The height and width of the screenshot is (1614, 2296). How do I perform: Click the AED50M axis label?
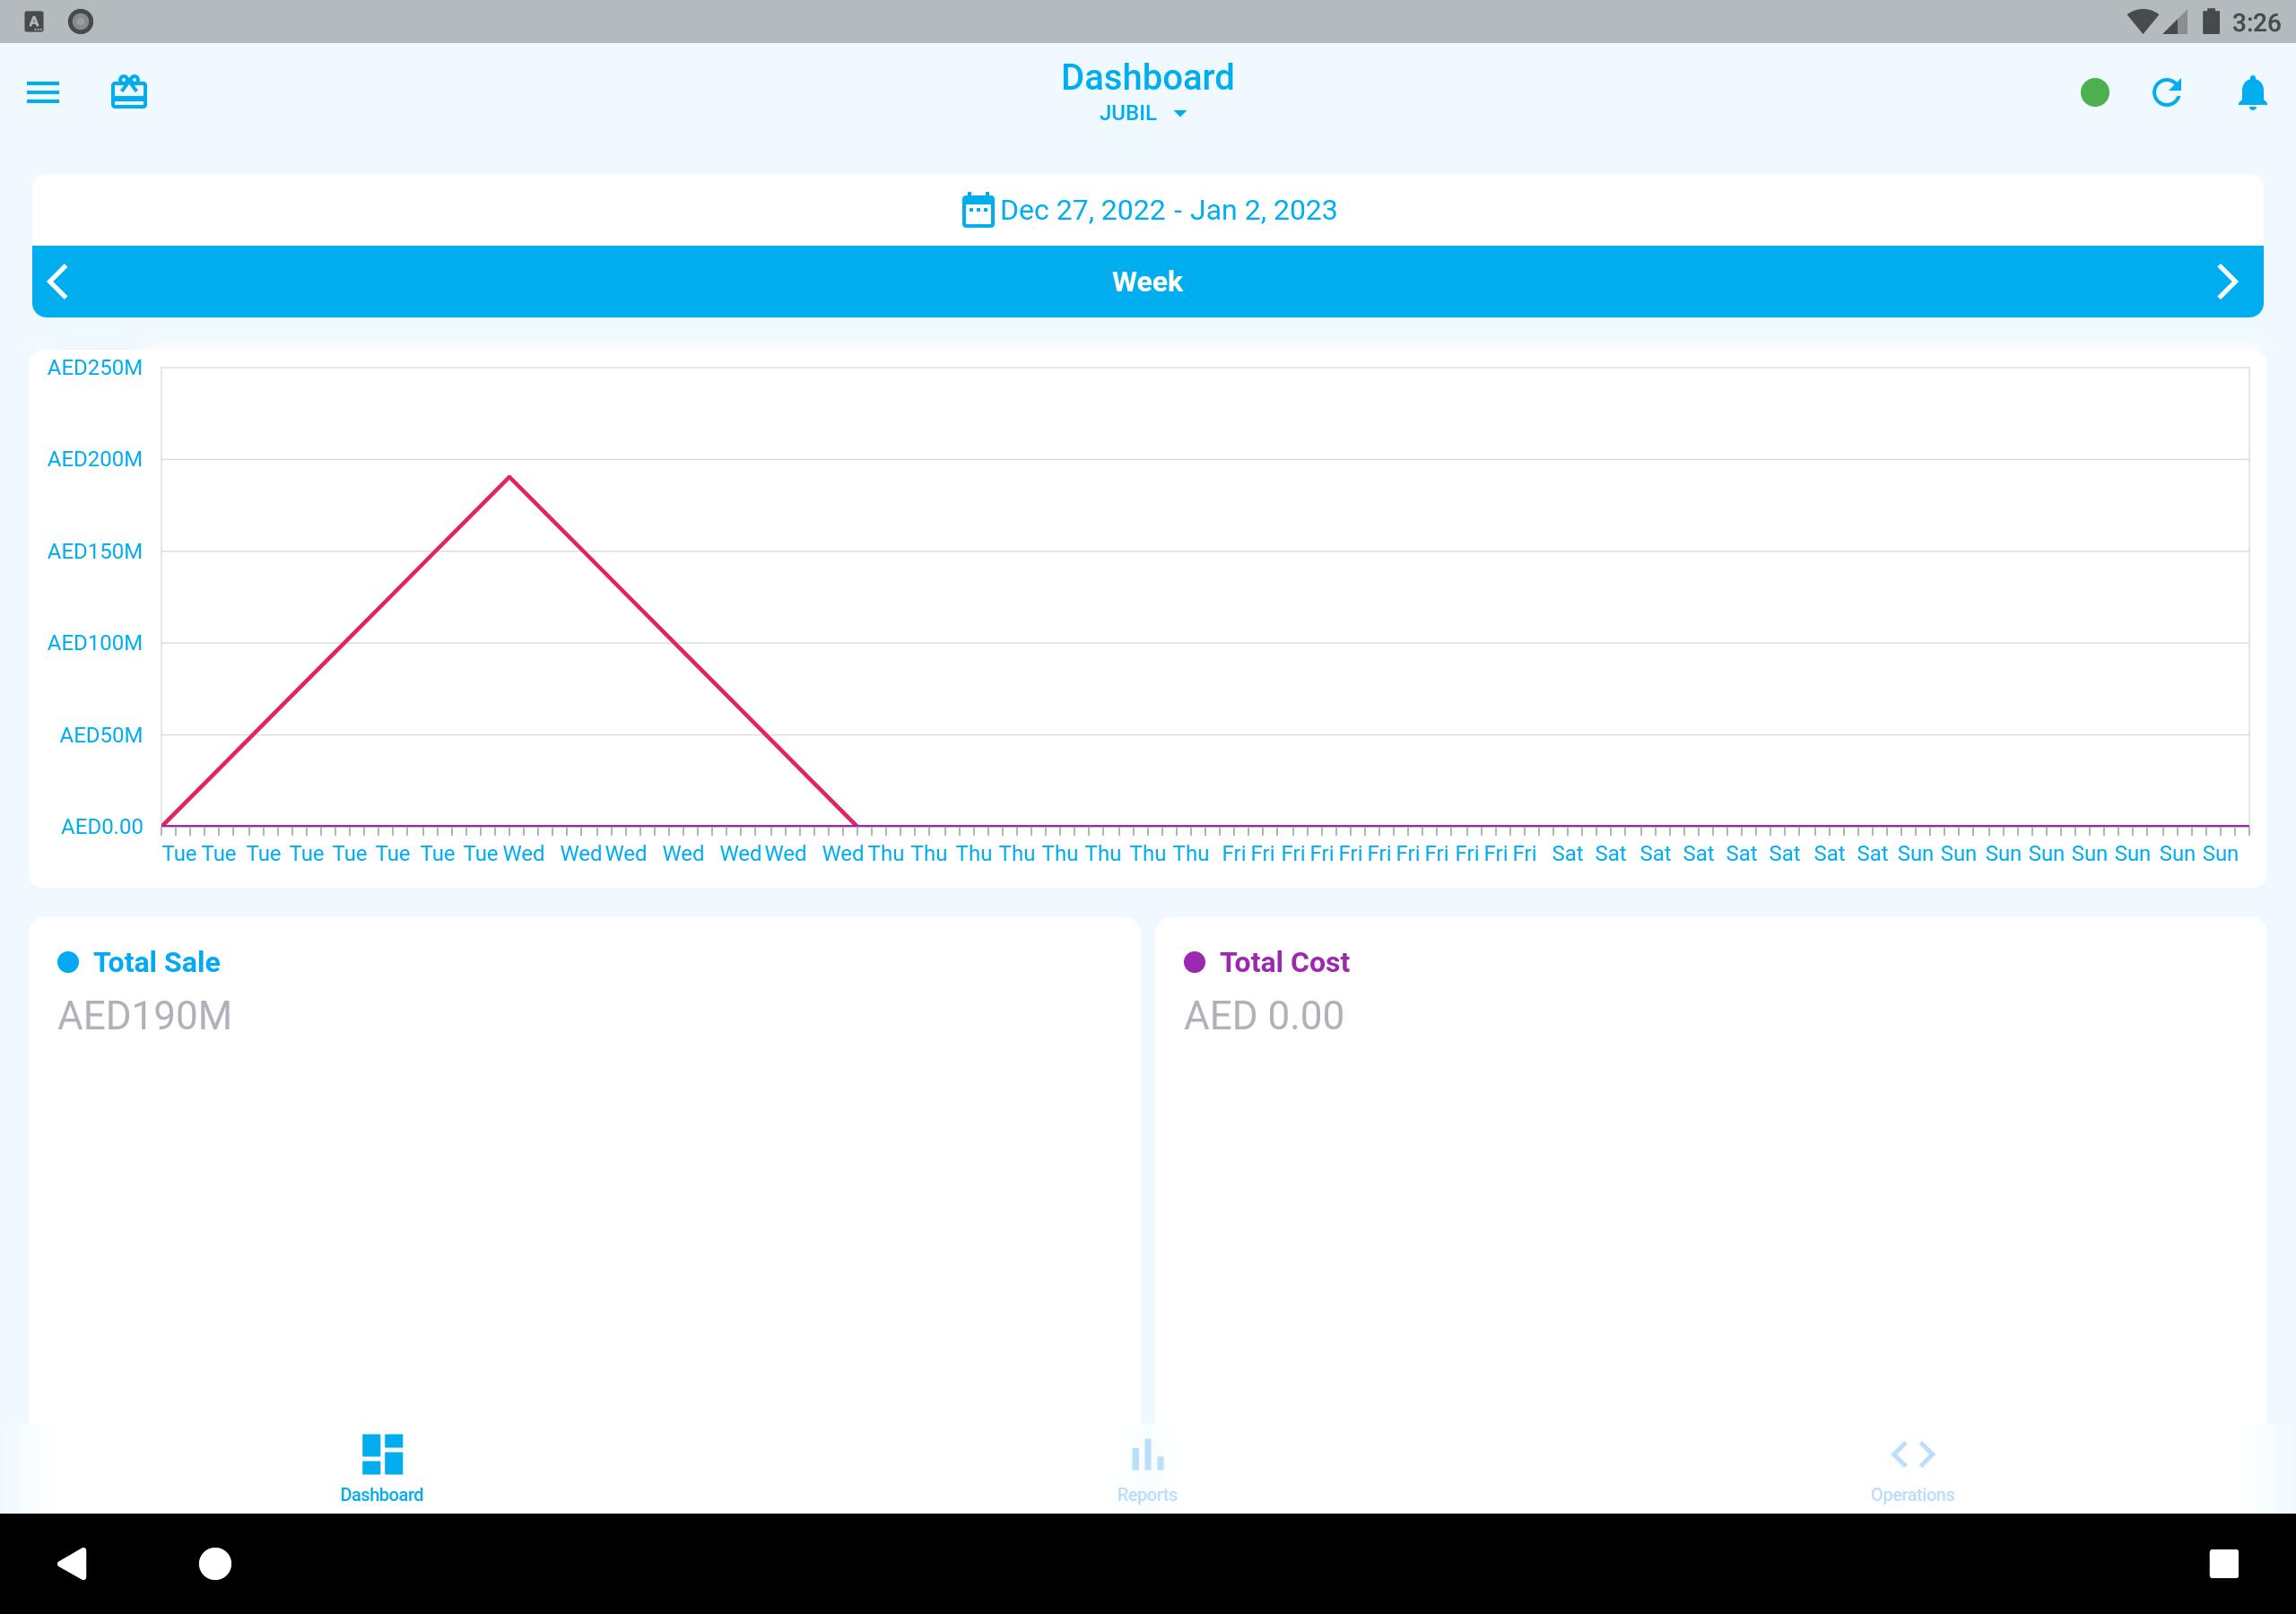coord(101,735)
